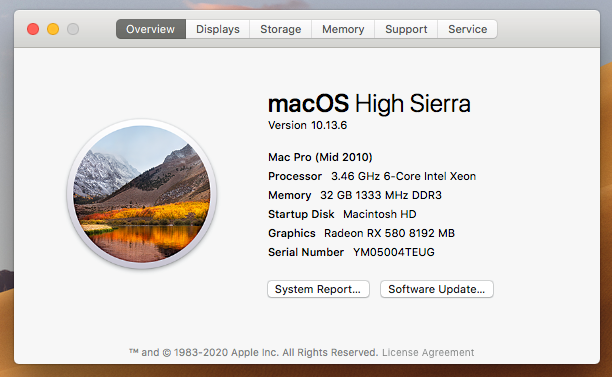Go to the Support tab
The height and width of the screenshot is (377, 612).
click(x=406, y=29)
